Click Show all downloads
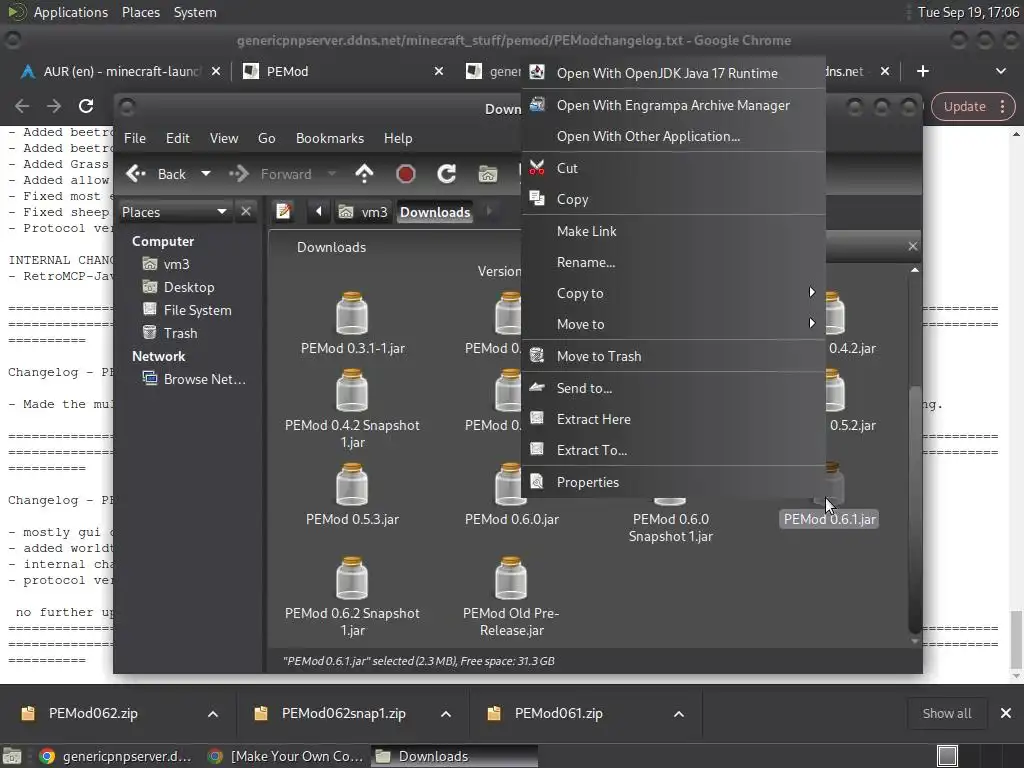This screenshot has height=768, width=1024. [x=947, y=714]
